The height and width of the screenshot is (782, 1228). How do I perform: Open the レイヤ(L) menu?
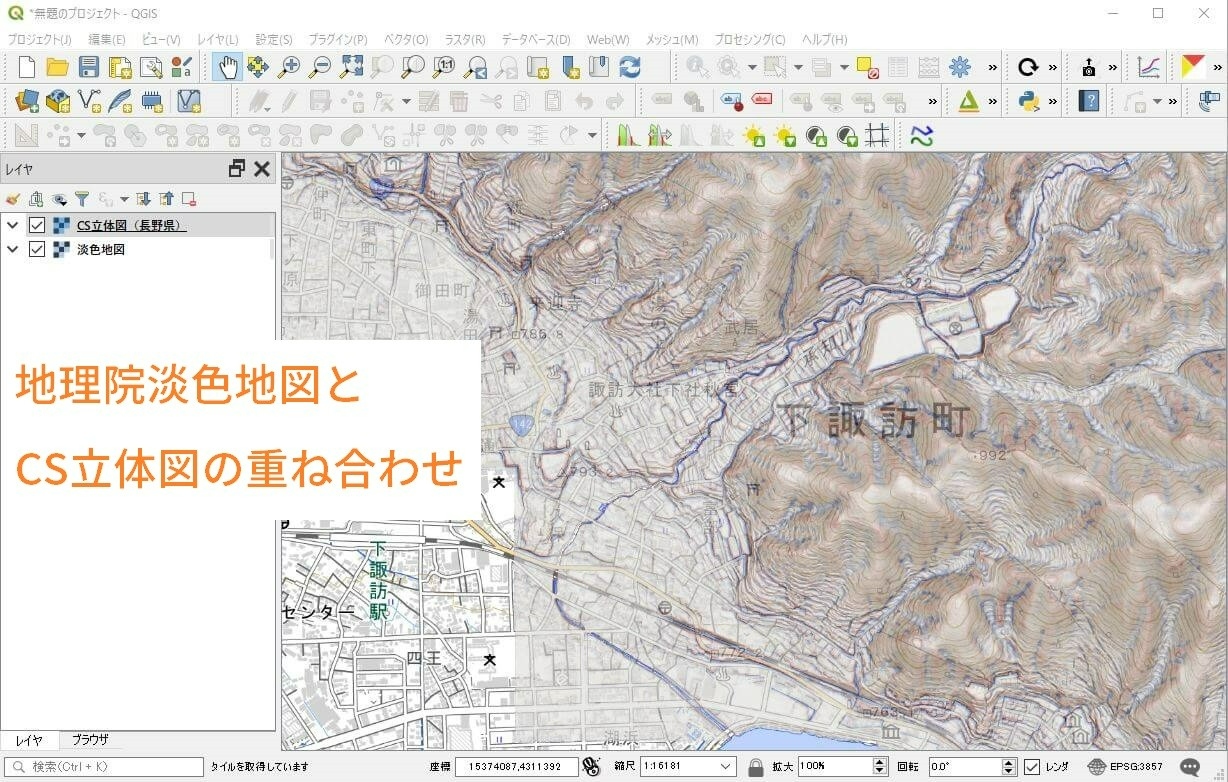click(x=218, y=39)
